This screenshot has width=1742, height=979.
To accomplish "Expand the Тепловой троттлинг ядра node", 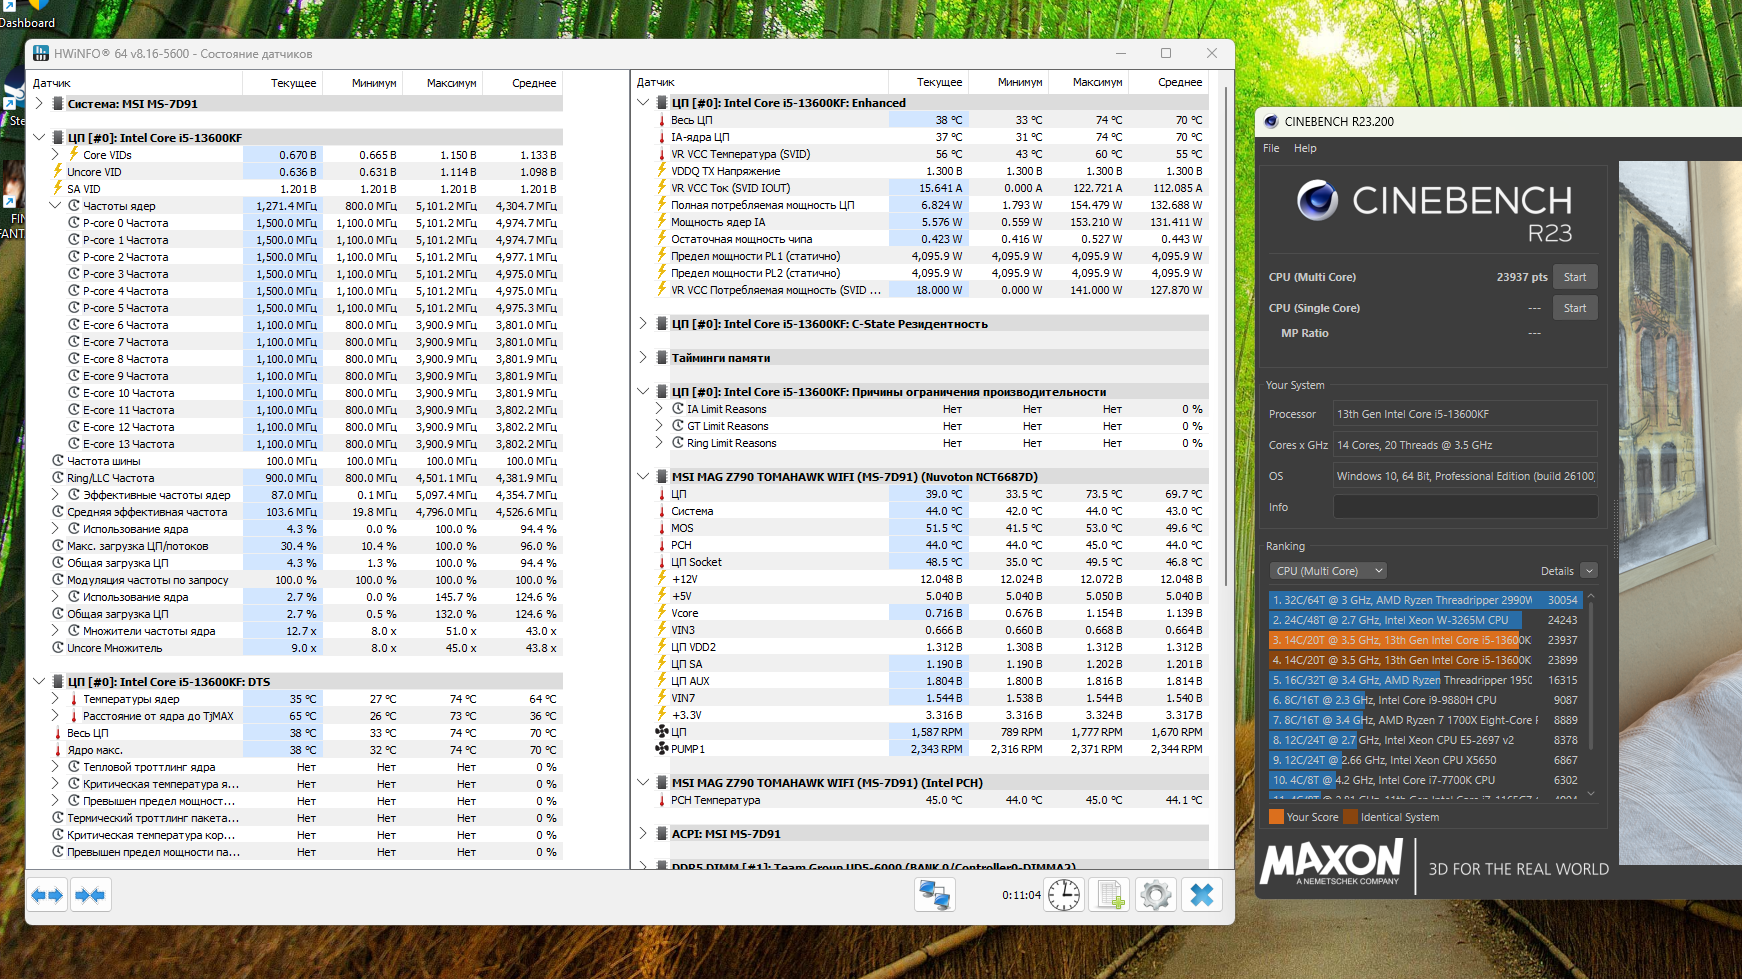I will (x=55, y=767).
